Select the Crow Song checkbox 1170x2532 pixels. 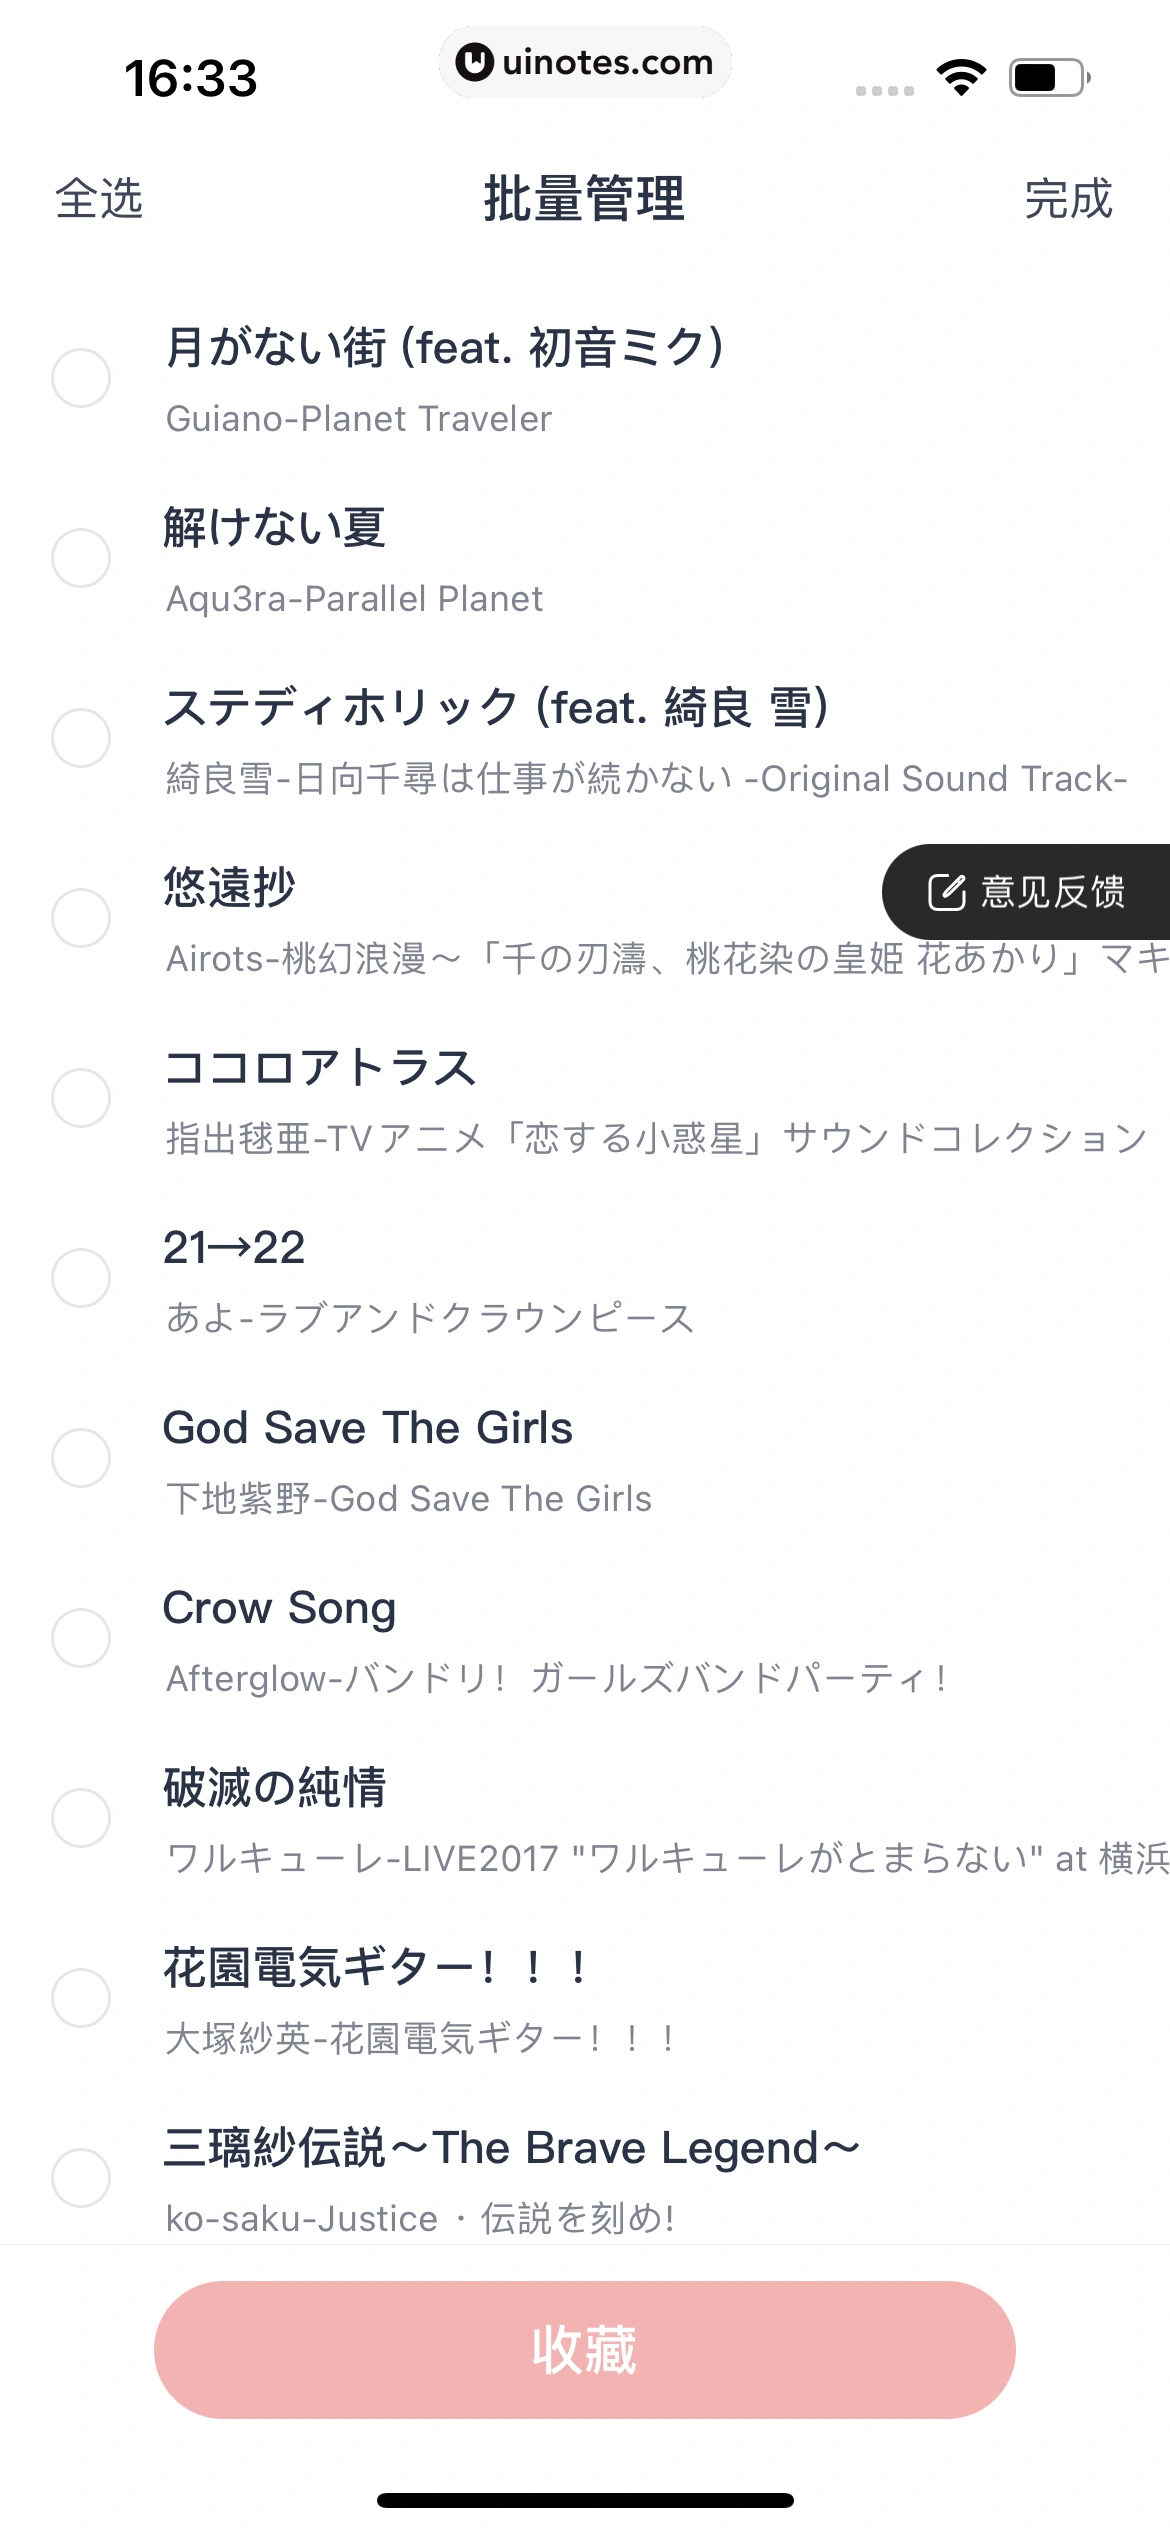click(x=81, y=1638)
